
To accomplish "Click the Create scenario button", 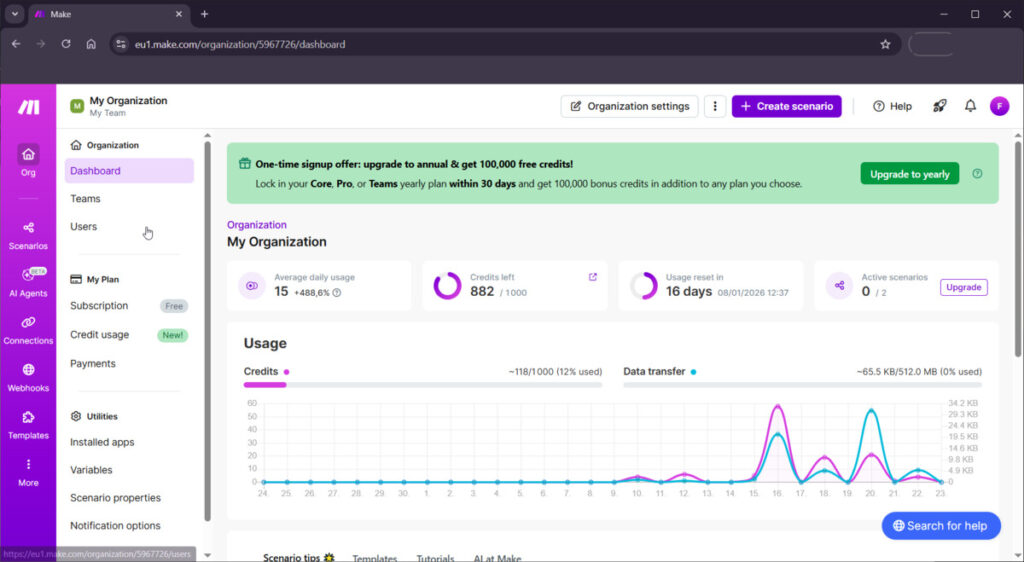I will [x=786, y=106].
